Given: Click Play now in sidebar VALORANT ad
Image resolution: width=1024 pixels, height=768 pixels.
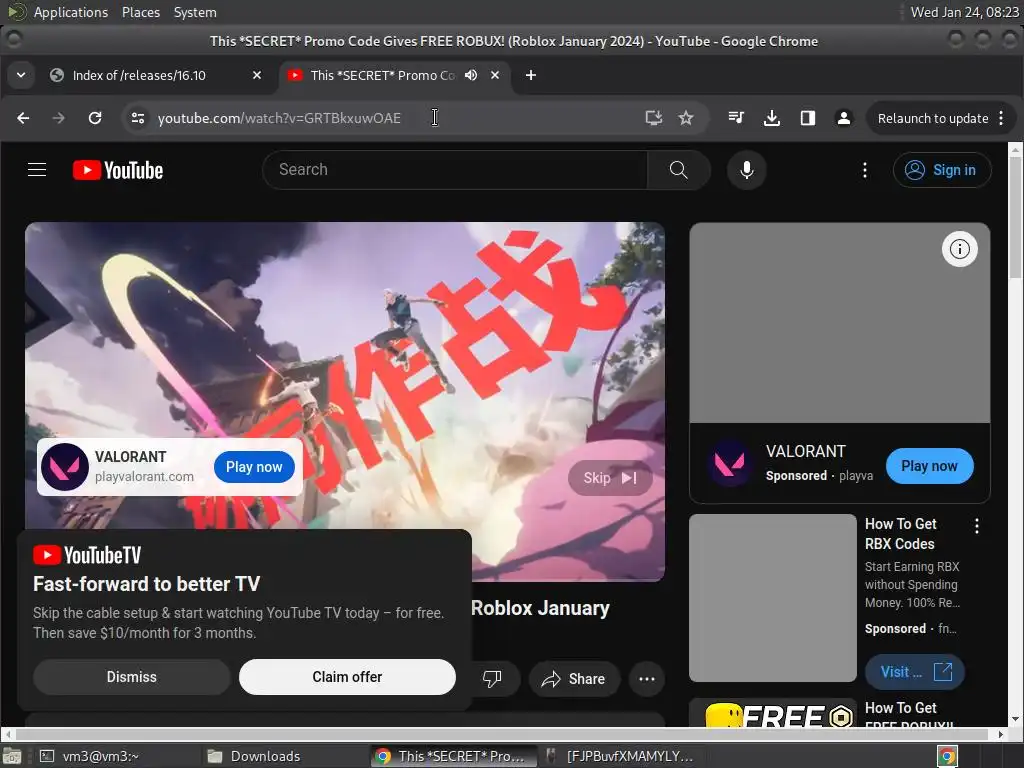Looking at the screenshot, I should (929, 466).
